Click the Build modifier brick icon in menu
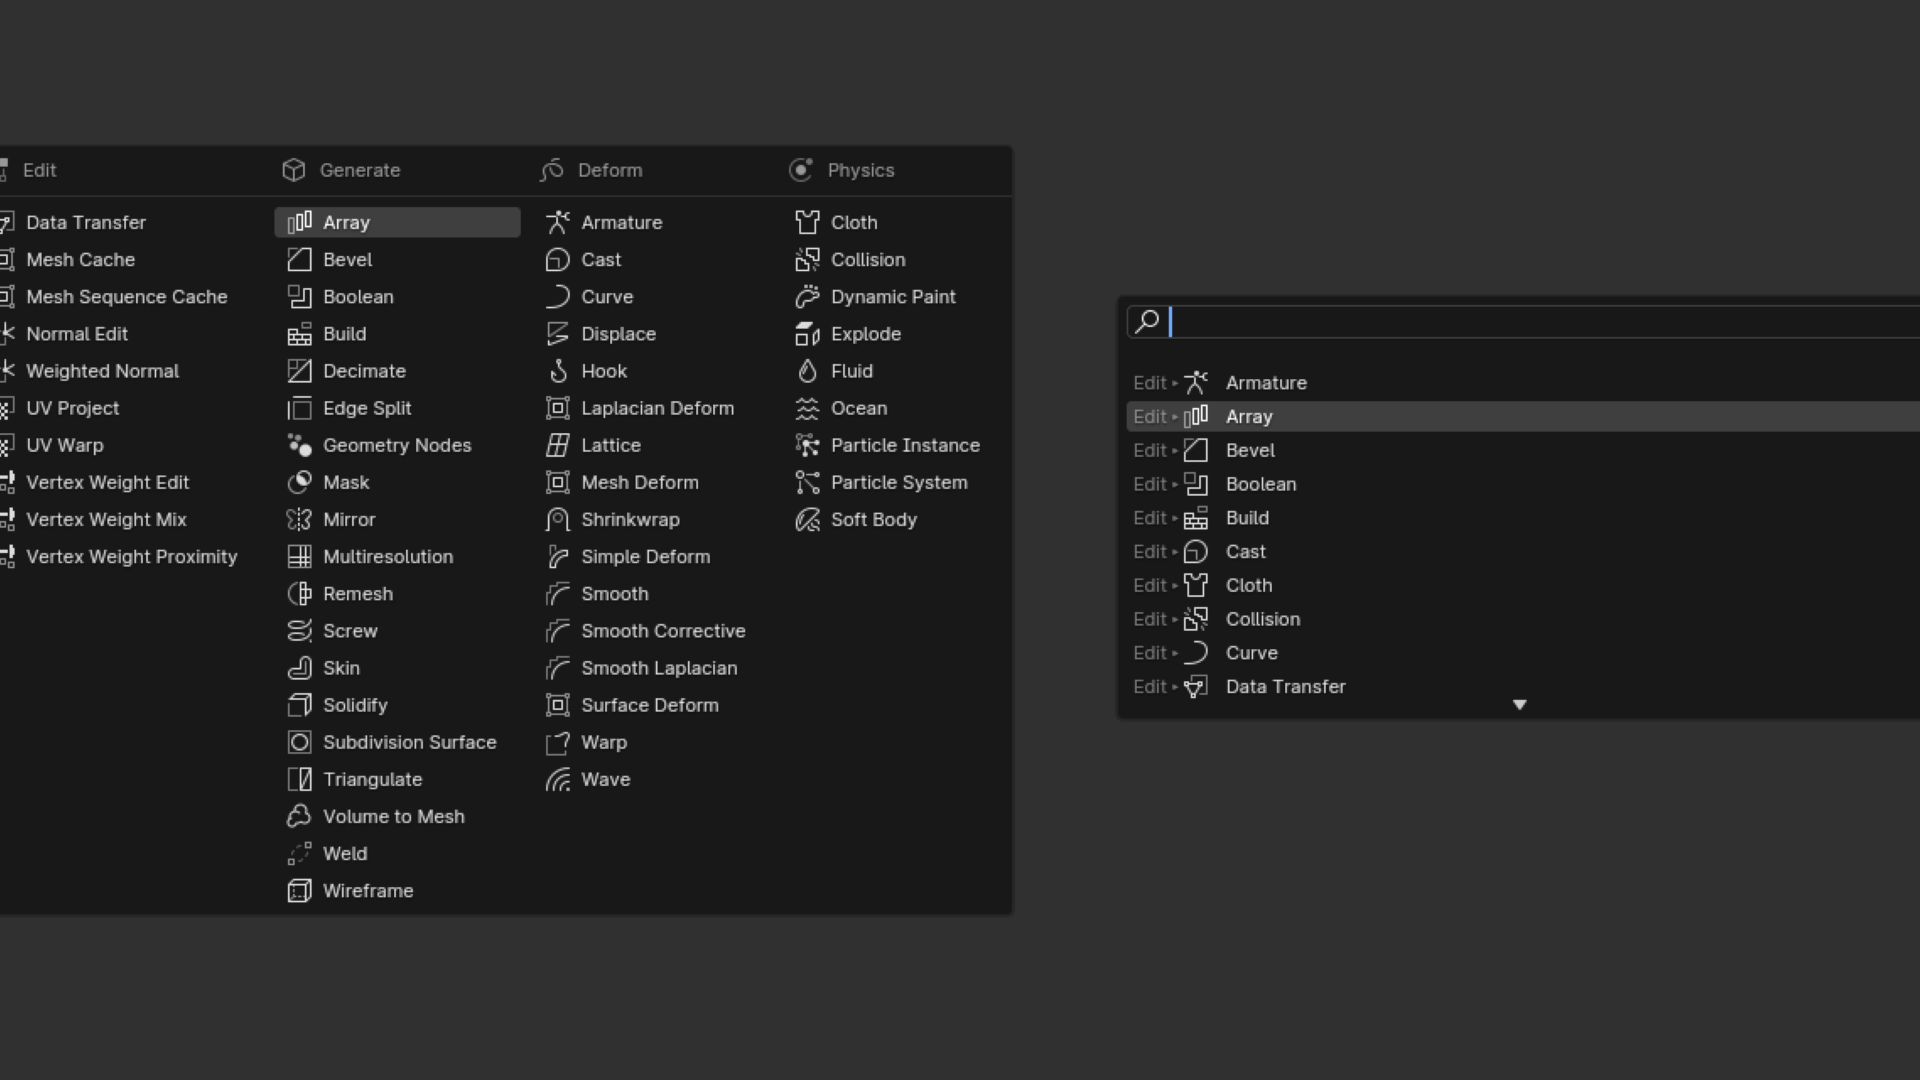The height and width of the screenshot is (1080, 1920). 299,334
